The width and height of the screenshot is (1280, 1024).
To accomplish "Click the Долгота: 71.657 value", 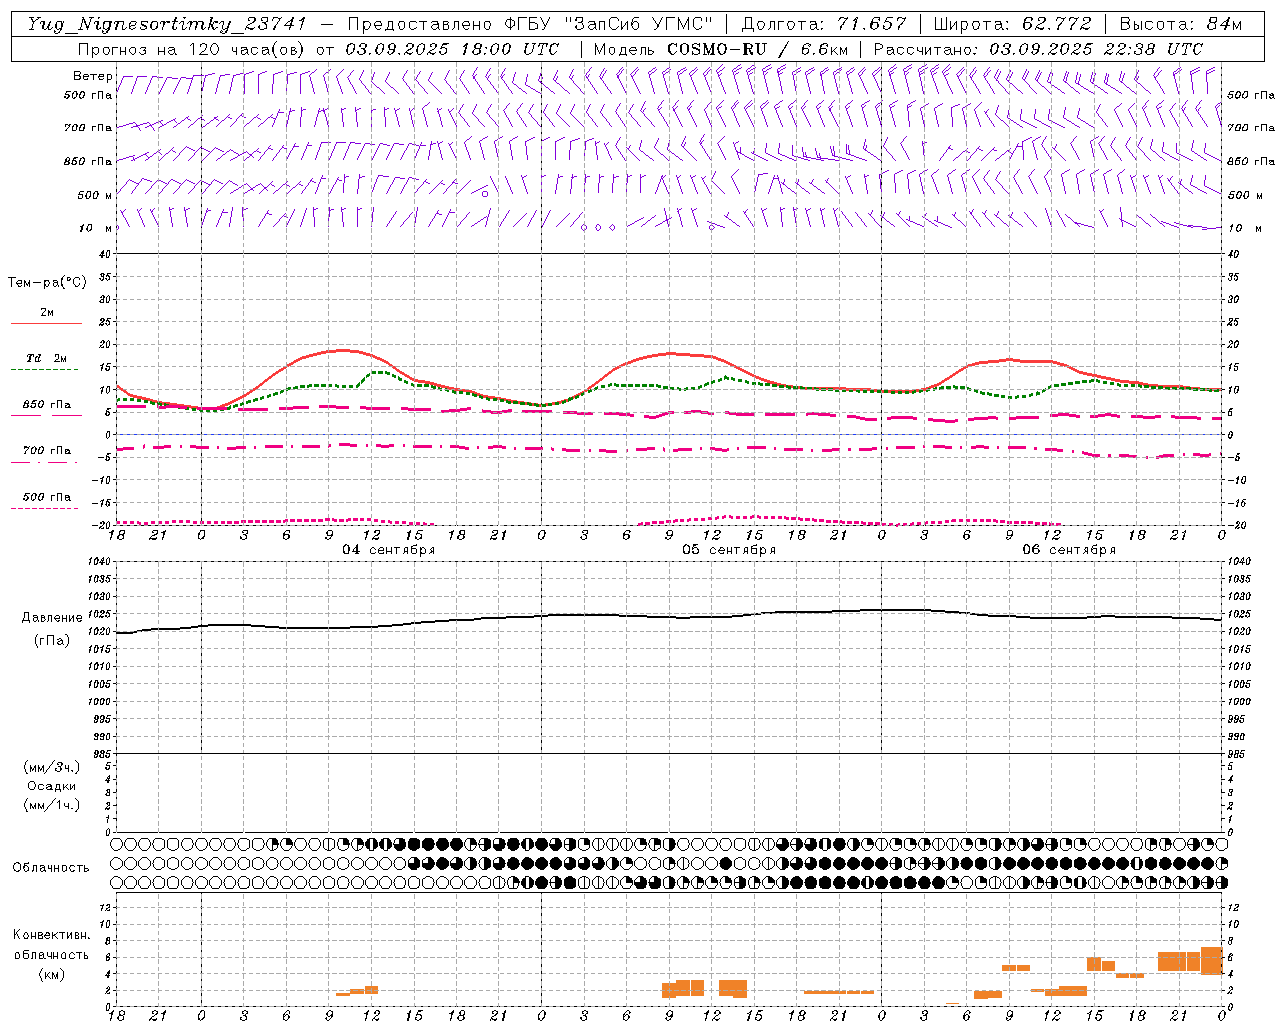I will point(824,24).
